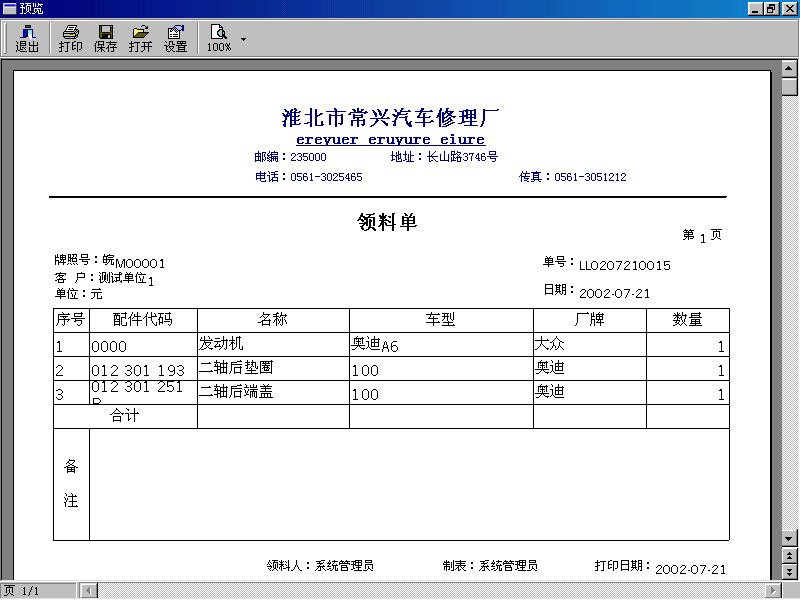Click the 退出 (Exit) toolbar icon

[x=27, y=39]
